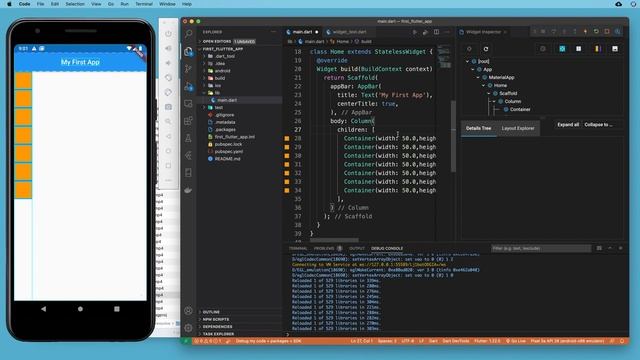Switch to the main.dart editor tab

pyautogui.click(x=302, y=32)
